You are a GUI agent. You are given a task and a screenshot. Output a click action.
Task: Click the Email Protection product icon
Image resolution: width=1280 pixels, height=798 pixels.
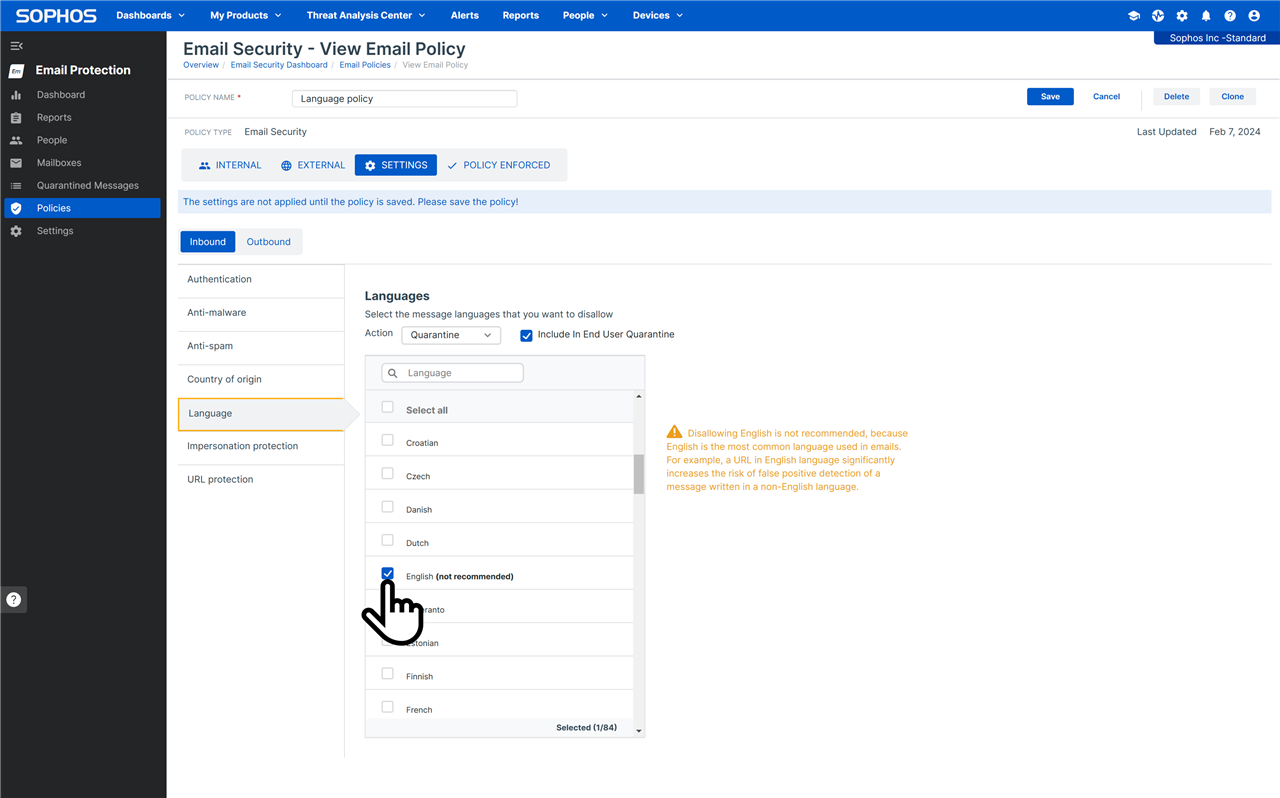point(16,71)
